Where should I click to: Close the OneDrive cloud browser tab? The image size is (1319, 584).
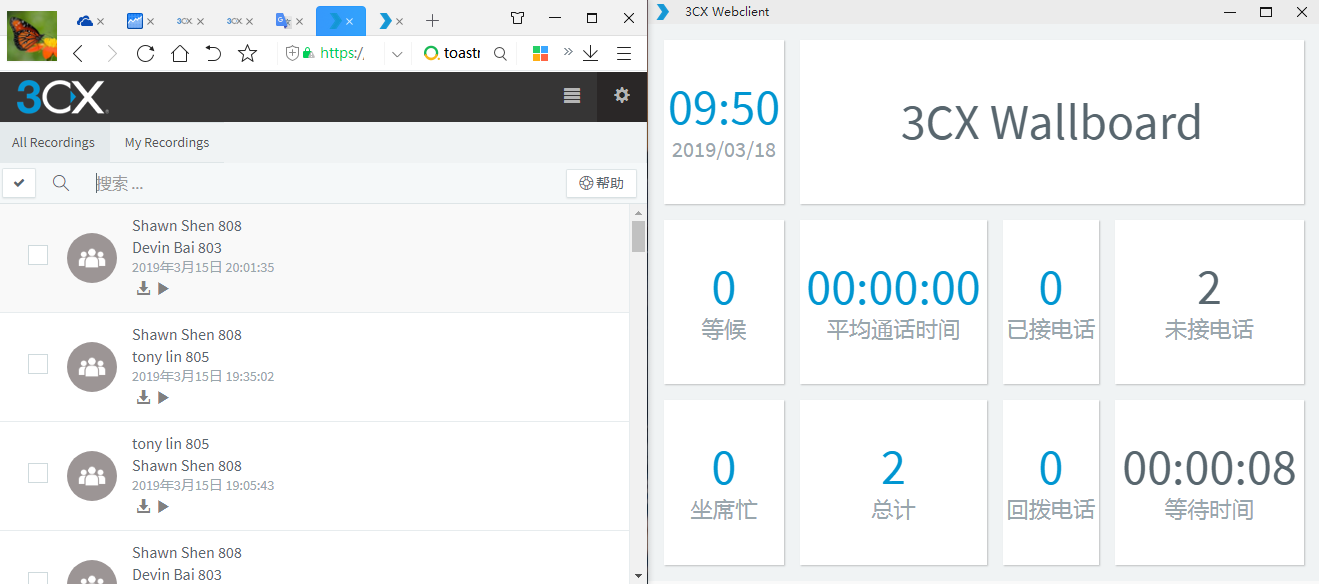point(101,21)
